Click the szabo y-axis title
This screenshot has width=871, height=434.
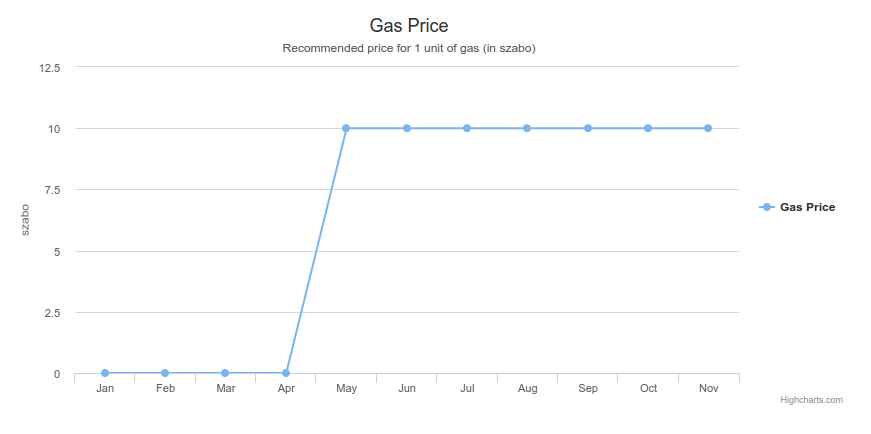(x=25, y=220)
